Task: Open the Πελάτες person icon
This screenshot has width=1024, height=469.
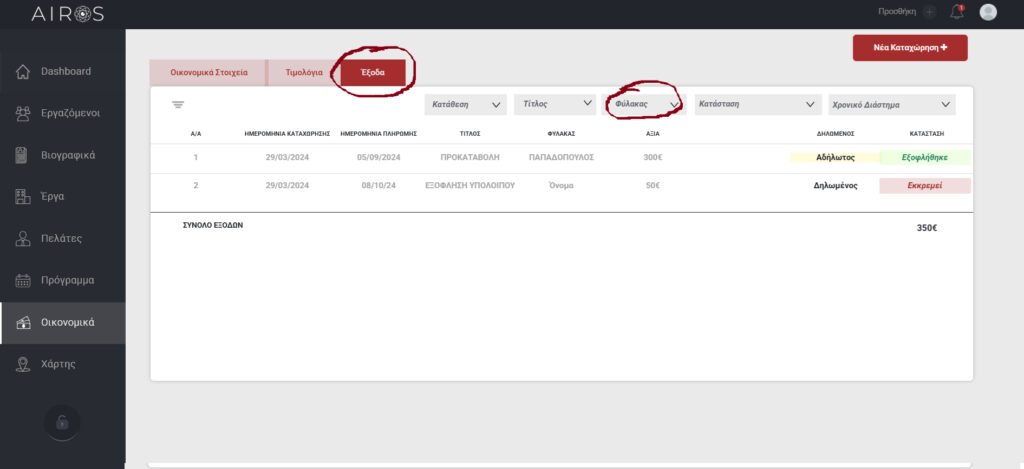Action: click(23, 239)
